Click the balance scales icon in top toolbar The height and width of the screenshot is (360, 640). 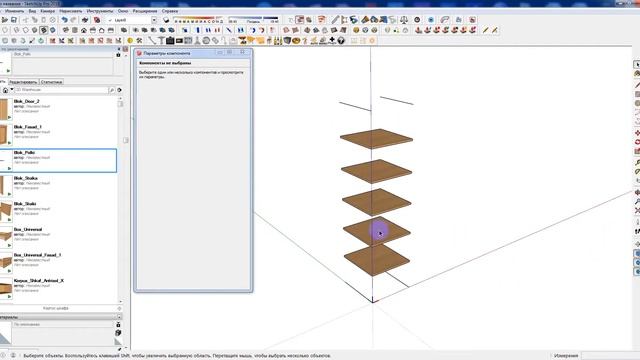(x=404, y=20)
